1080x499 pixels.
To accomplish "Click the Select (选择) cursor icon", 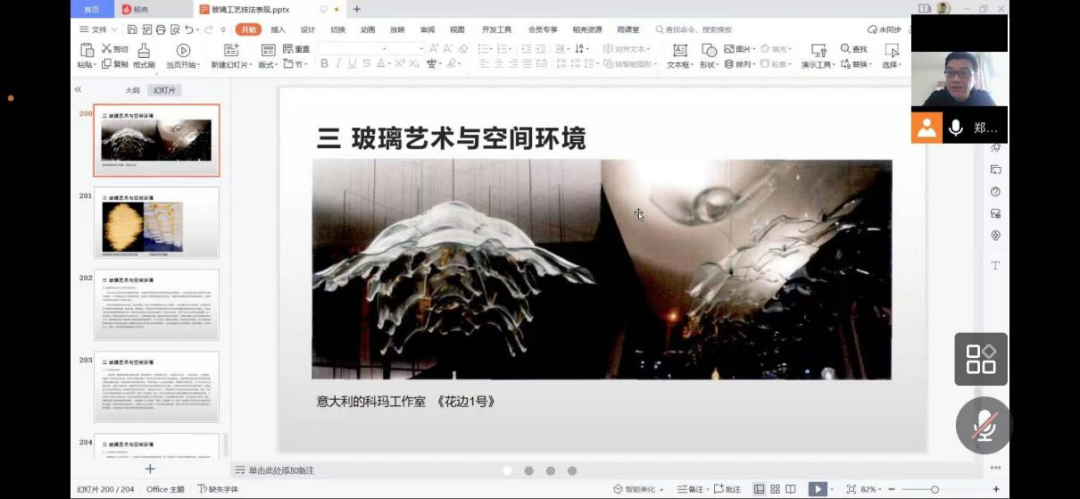I will click(x=892, y=50).
